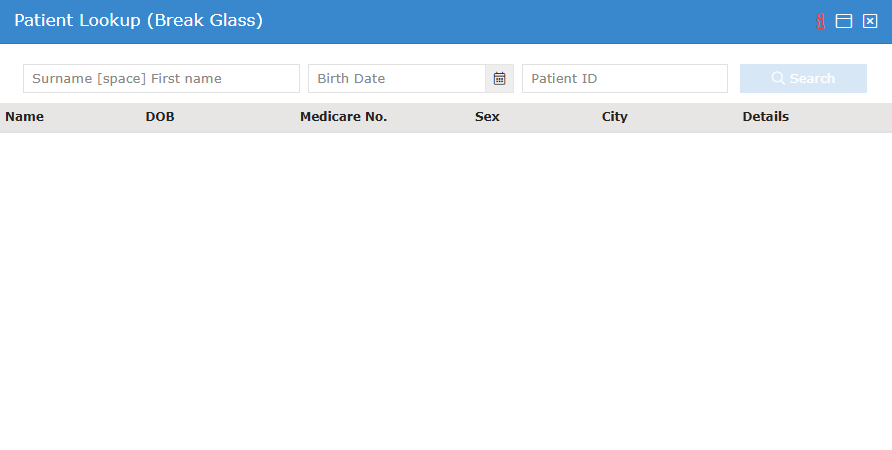Select the Sex column header
892x450 pixels.
point(487,117)
